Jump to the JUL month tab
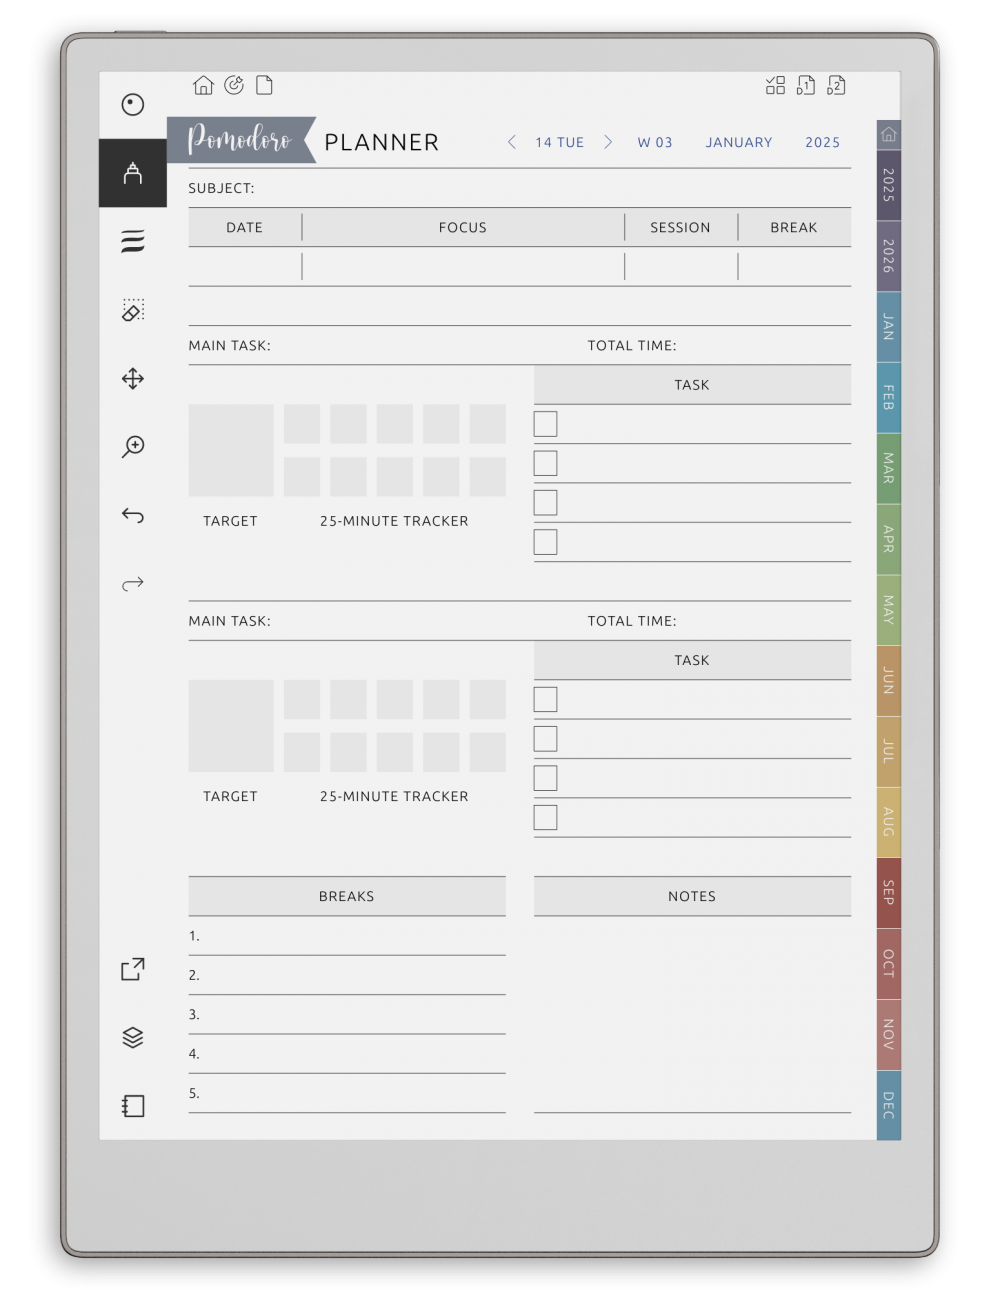 click(x=888, y=751)
